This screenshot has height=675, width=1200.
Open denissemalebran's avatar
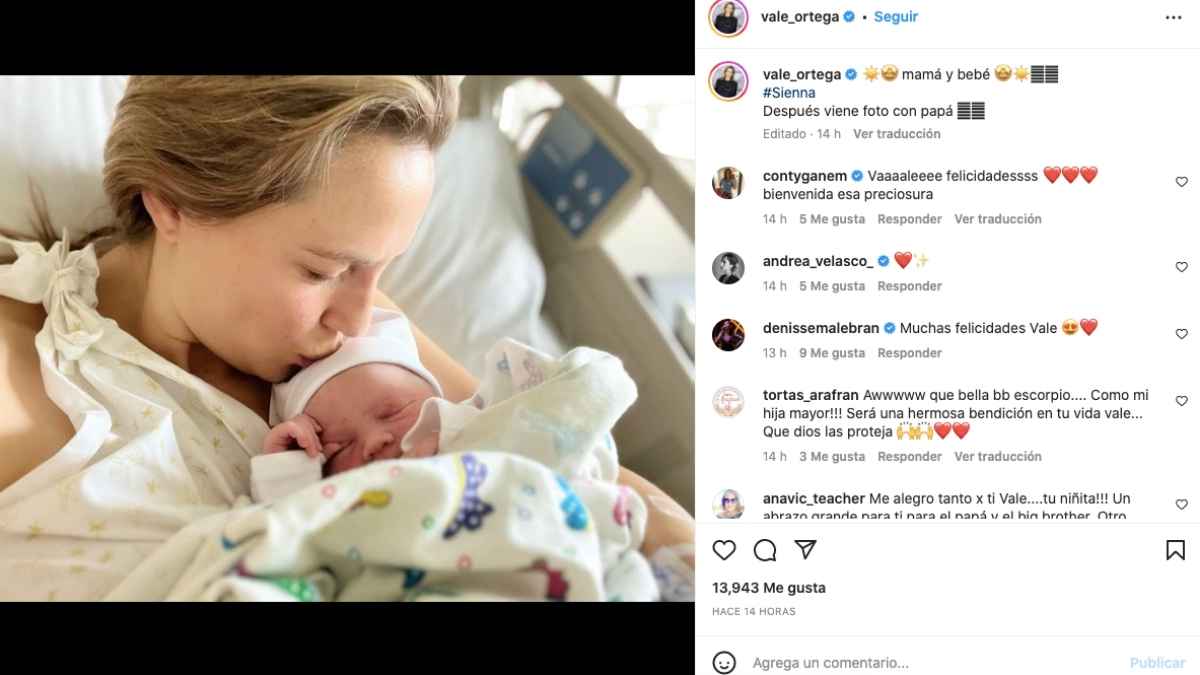(728, 335)
